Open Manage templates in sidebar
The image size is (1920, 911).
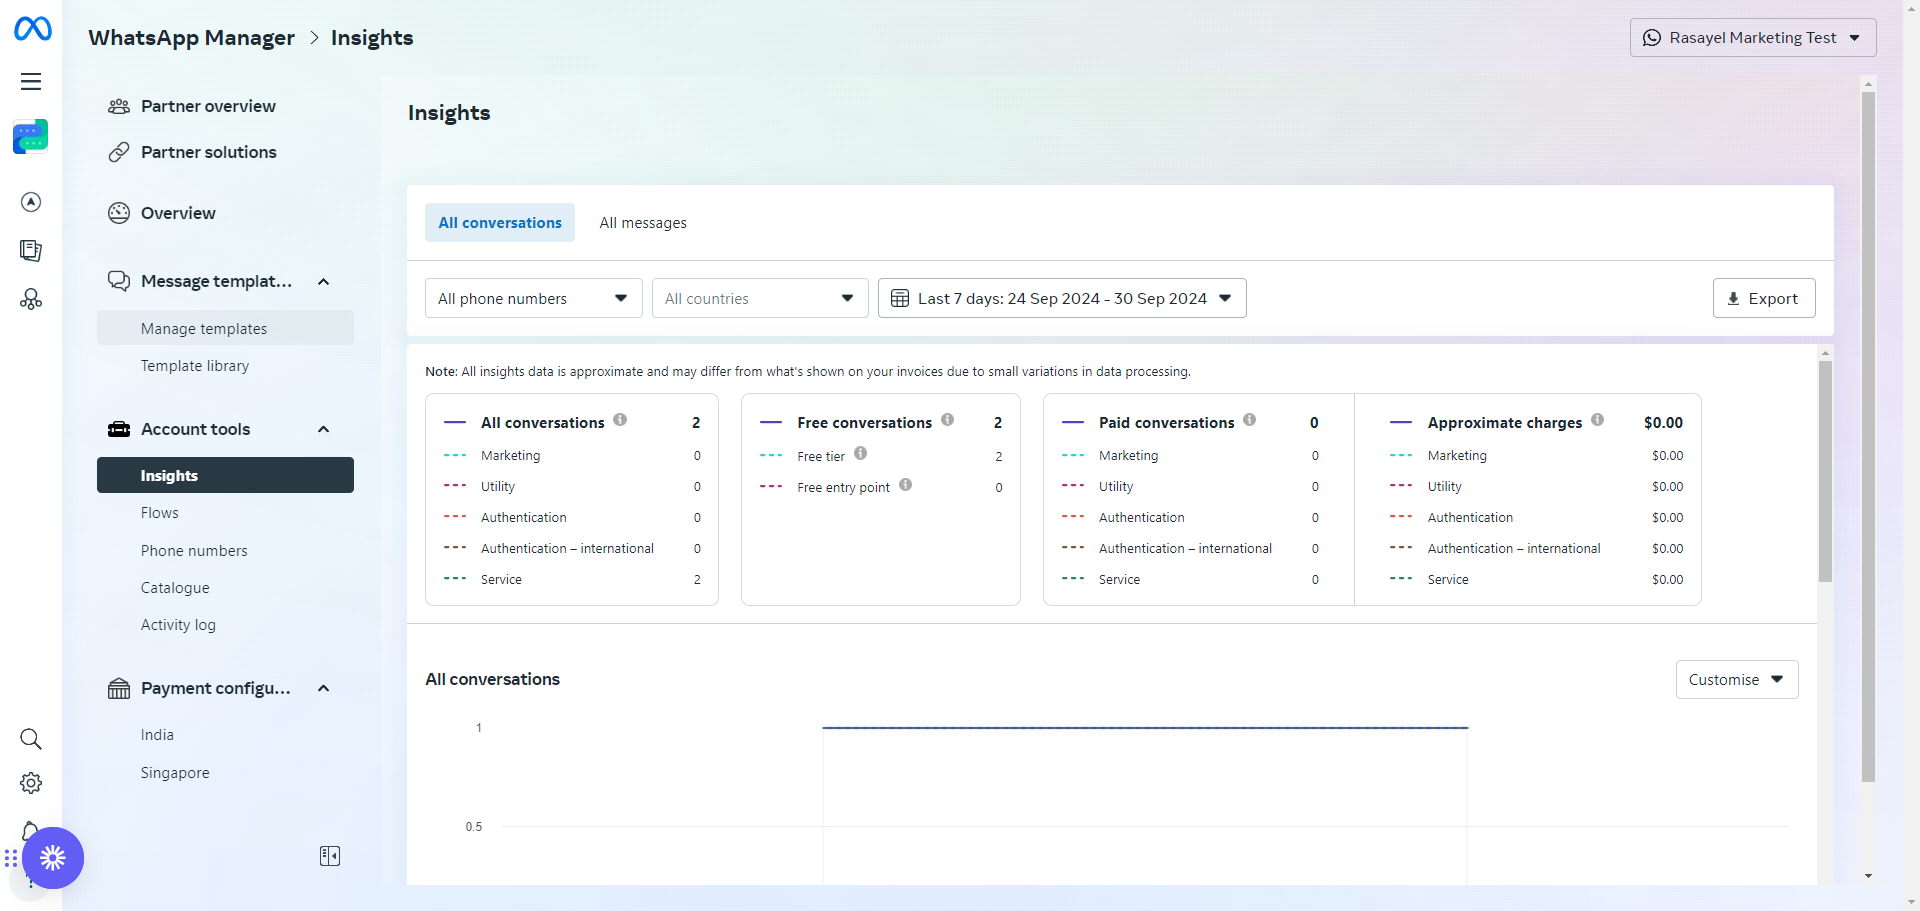(204, 329)
